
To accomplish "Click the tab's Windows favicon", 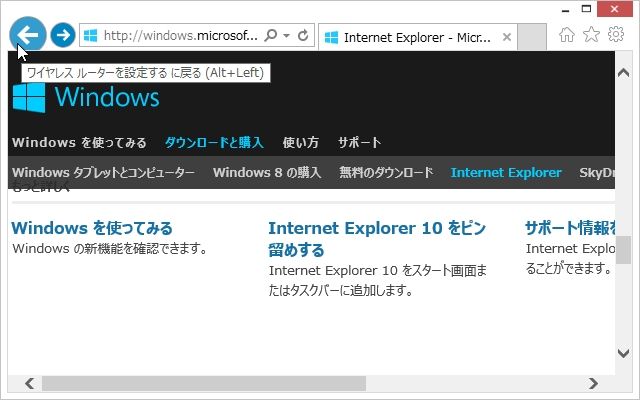I will 331,38.
